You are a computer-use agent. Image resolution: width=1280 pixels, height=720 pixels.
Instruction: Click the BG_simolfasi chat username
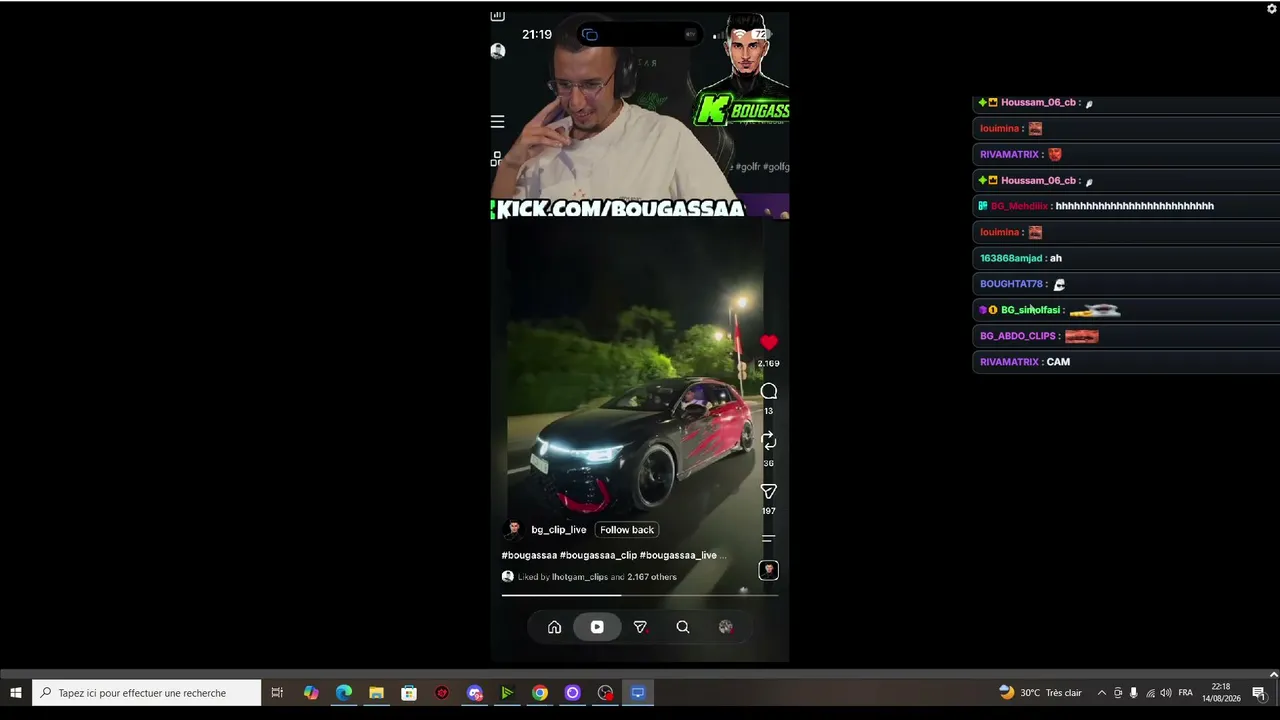point(1030,310)
